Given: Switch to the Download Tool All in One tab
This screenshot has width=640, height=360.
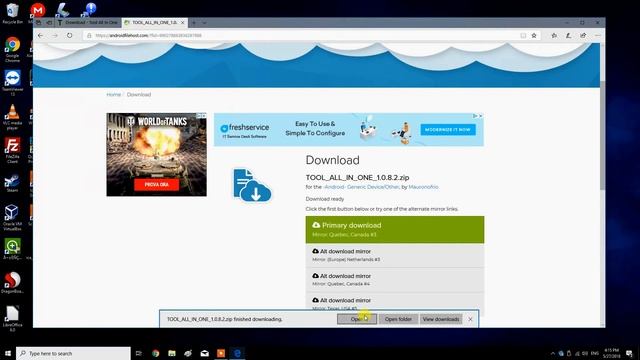Looking at the screenshot, I should (x=89, y=23).
